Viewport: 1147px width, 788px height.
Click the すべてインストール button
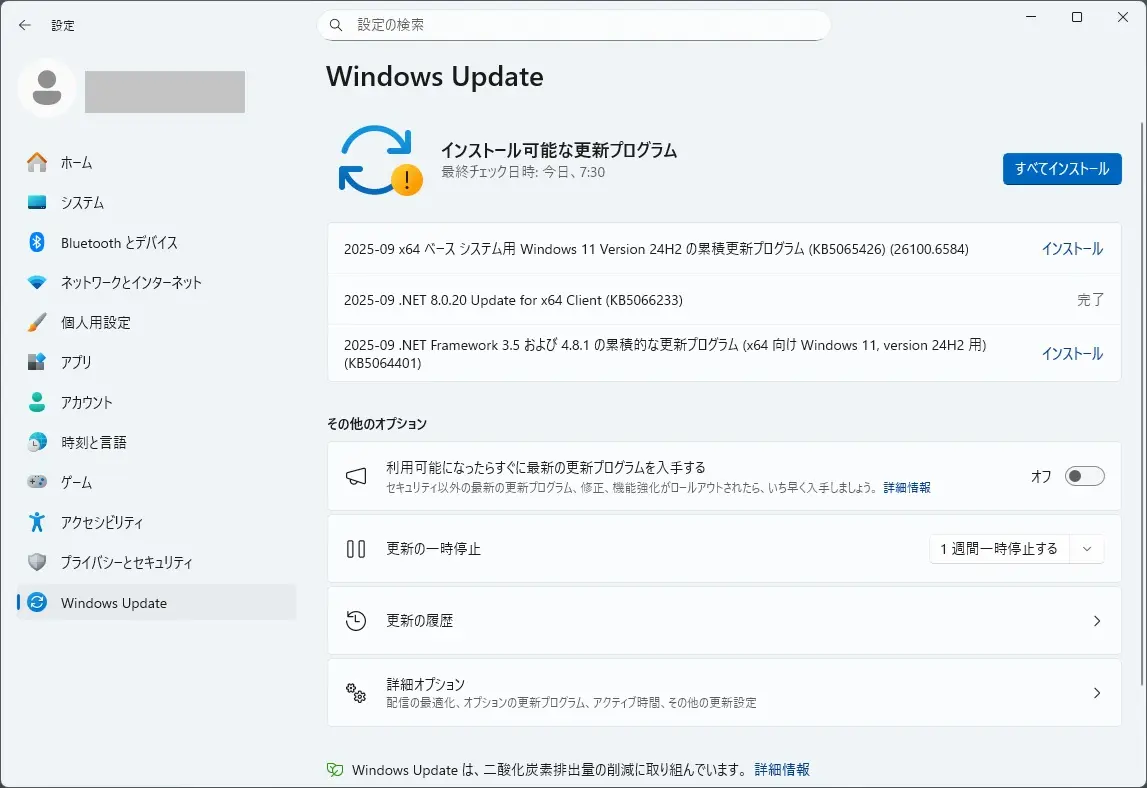tap(1061, 169)
